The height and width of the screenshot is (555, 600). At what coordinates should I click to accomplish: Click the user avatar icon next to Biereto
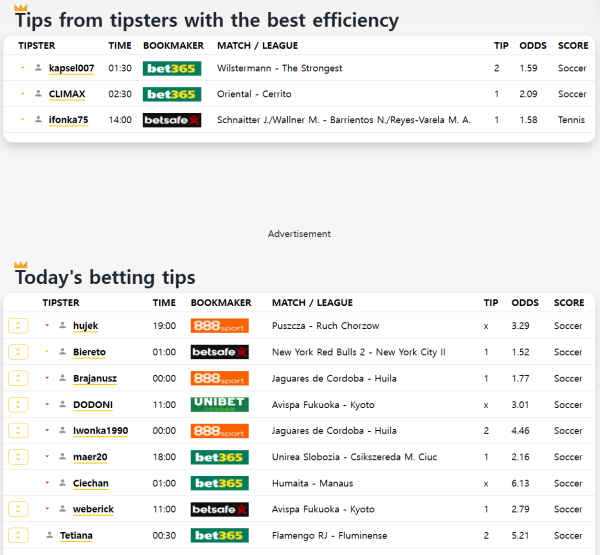point(62,352)
